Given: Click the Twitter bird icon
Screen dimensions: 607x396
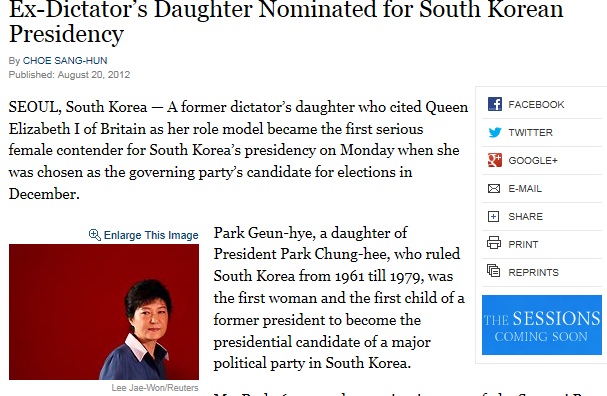Looking at the screenshot, I should coord(494,132).
